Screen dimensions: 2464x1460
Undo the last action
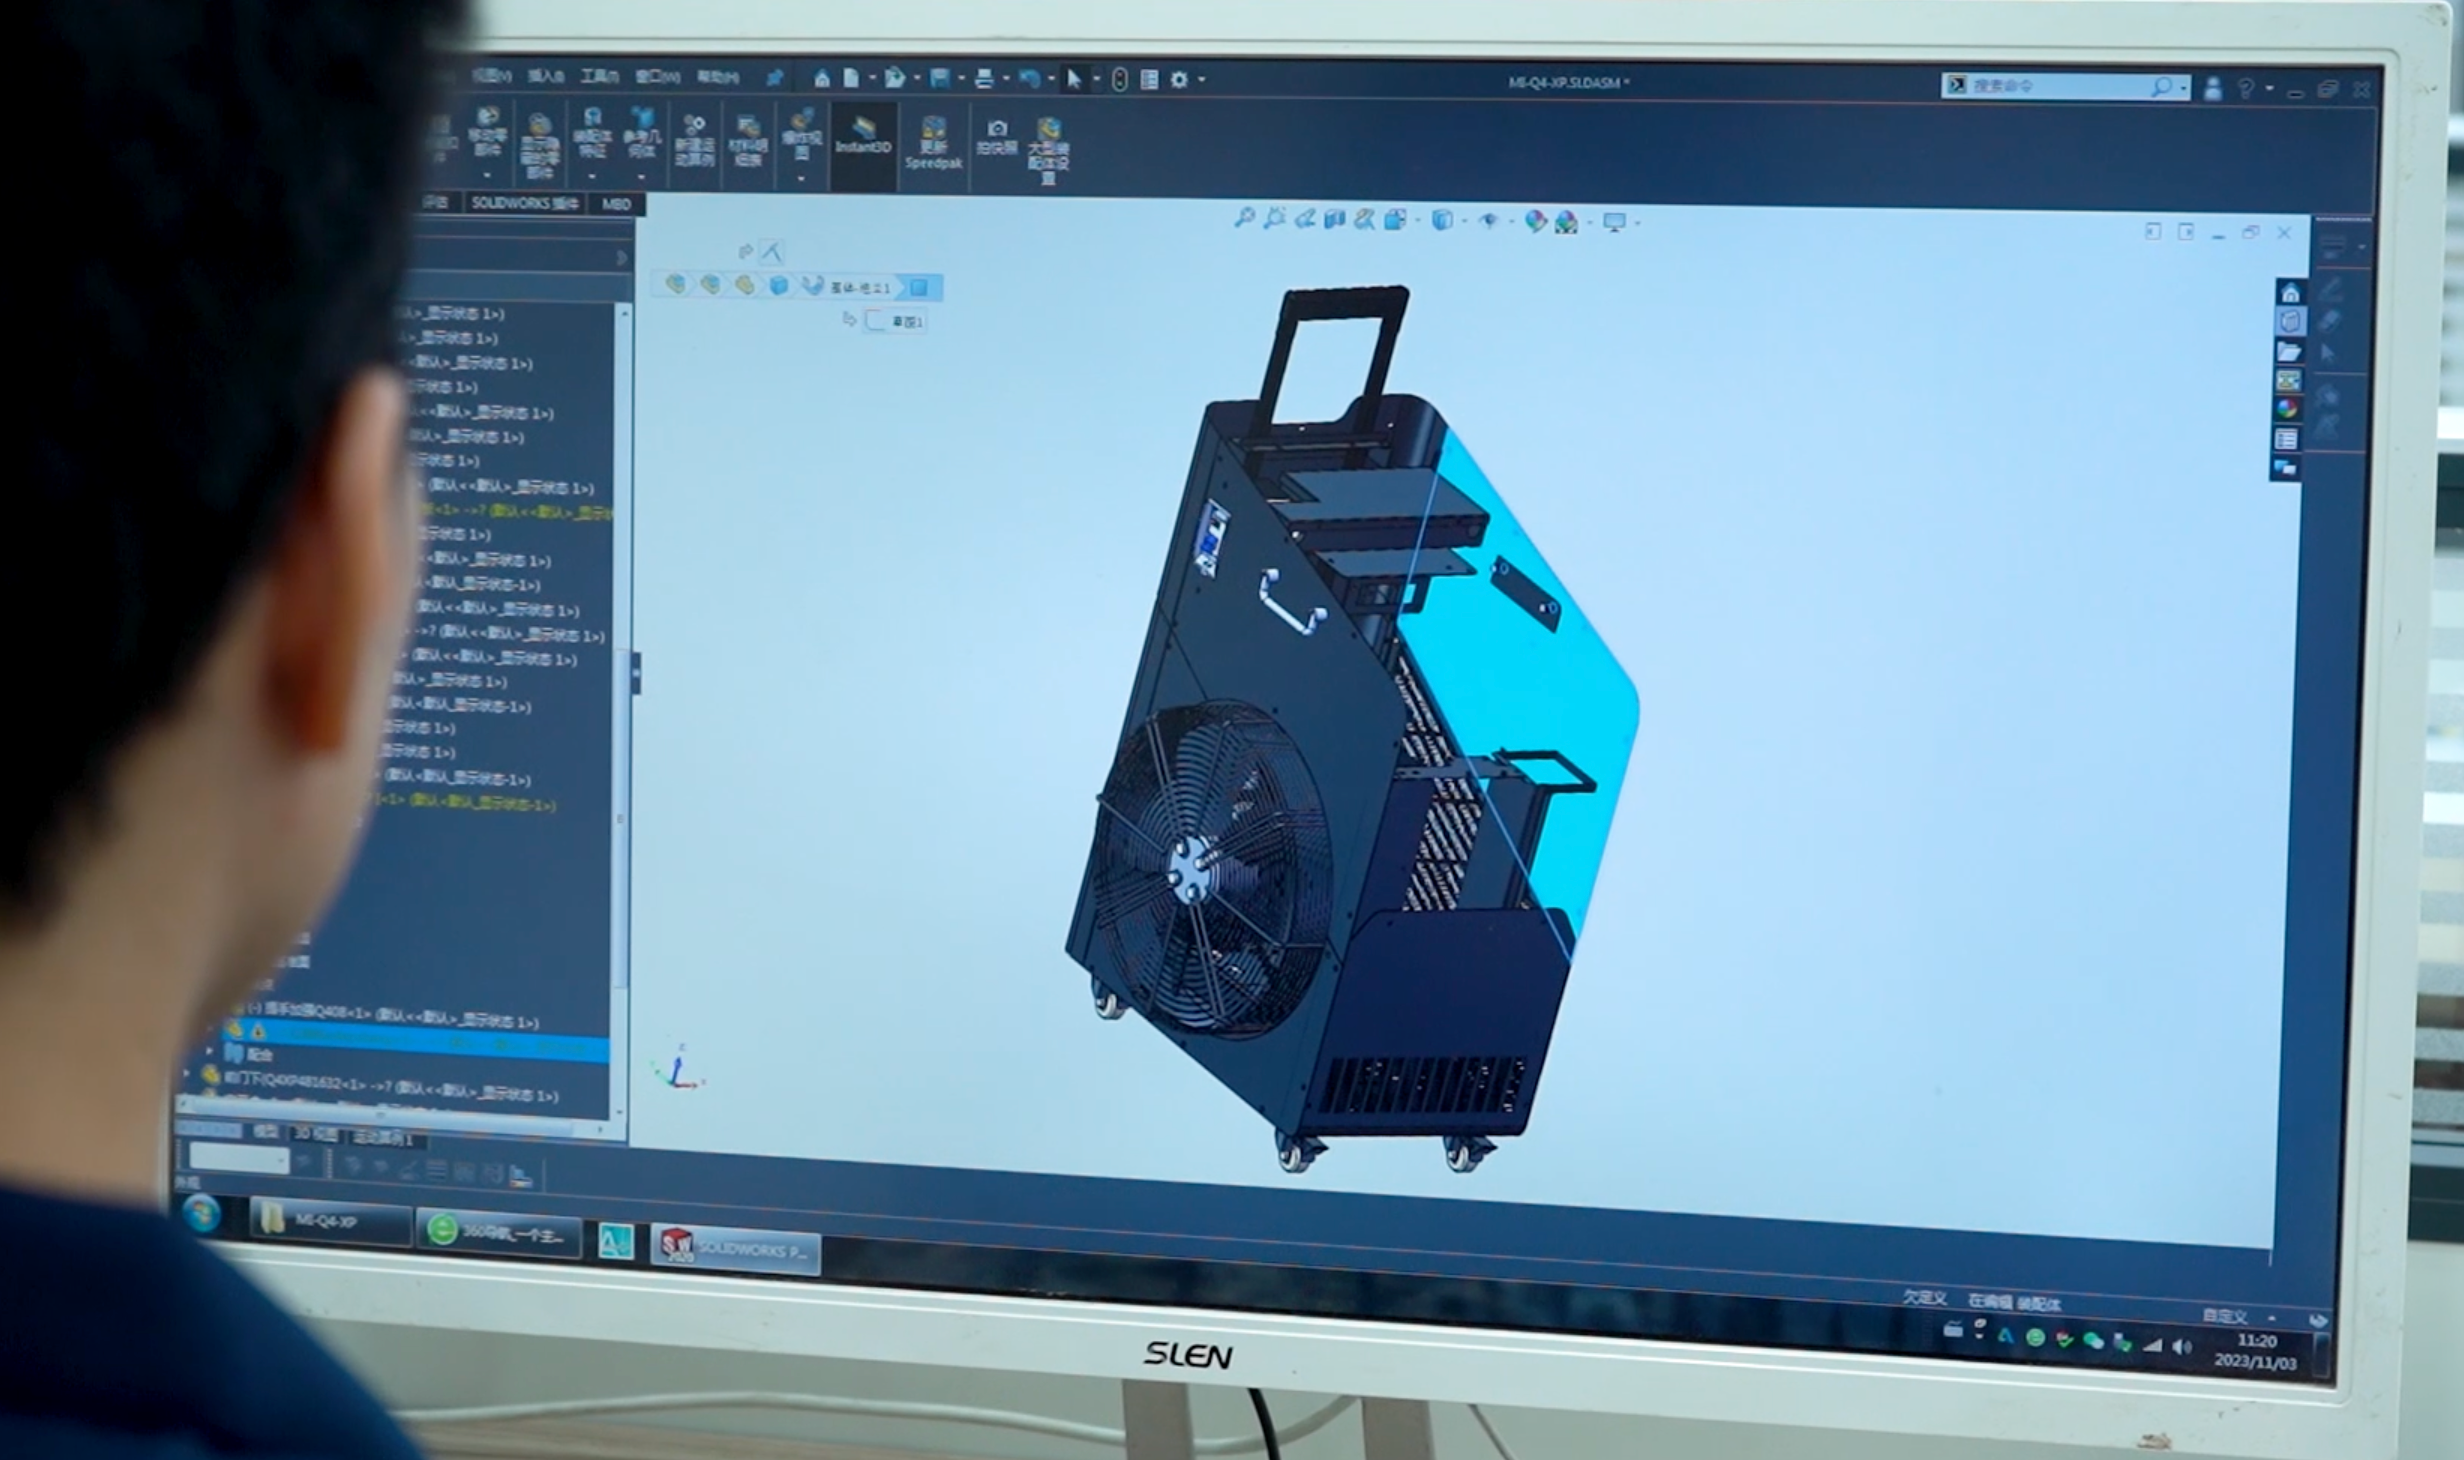pos(1028,79)
